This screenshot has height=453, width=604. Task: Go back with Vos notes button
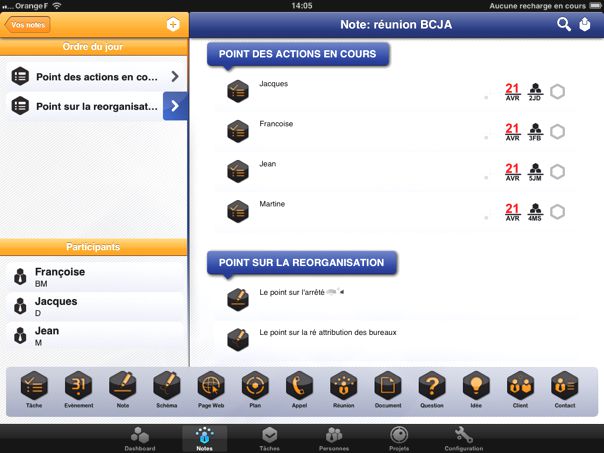(27, 25)
